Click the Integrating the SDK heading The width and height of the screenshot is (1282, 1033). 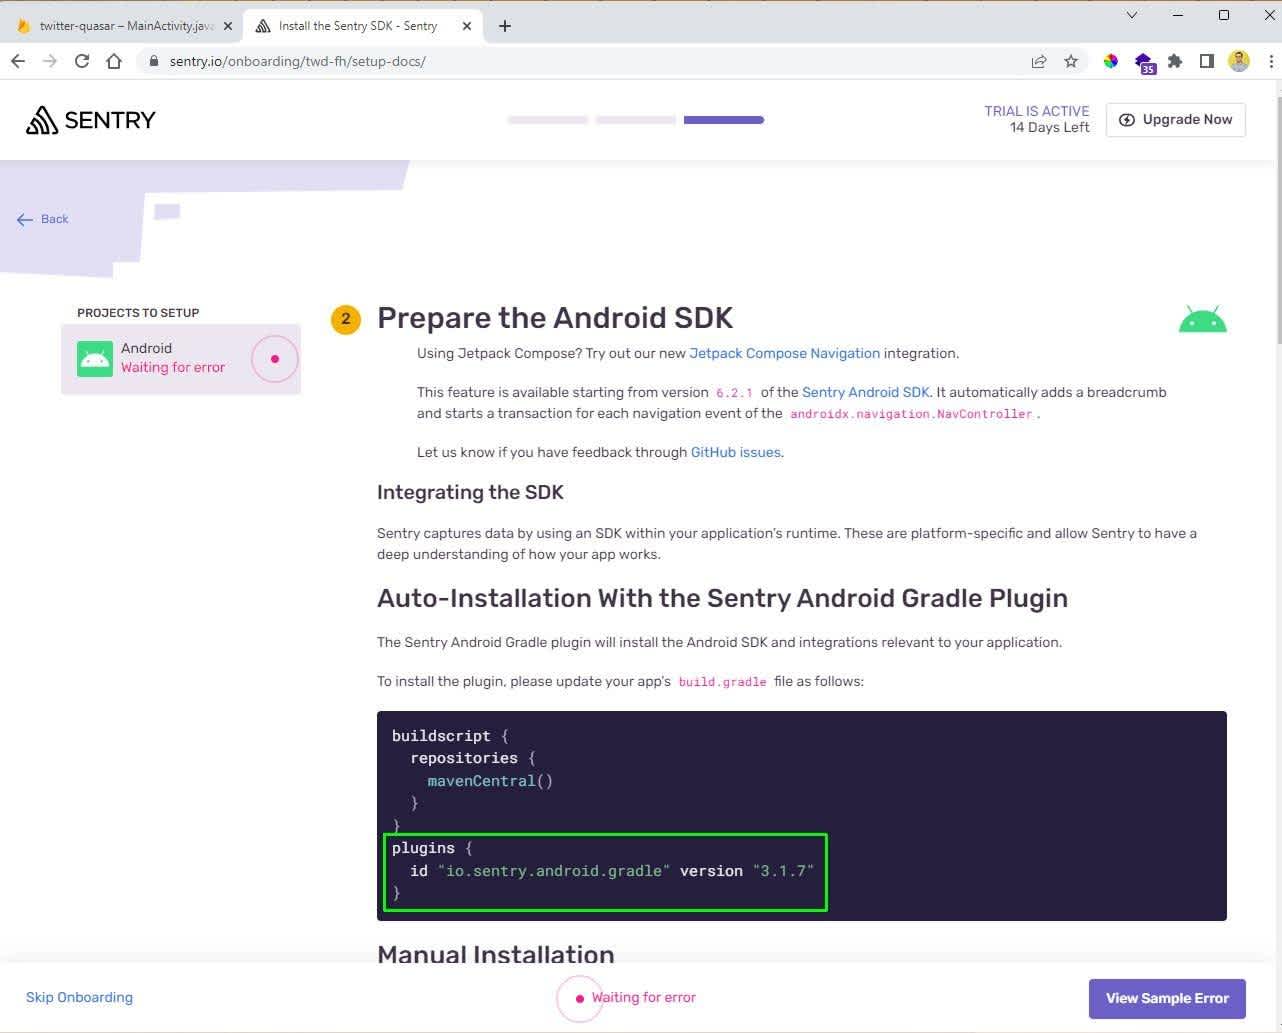(x=470, y=492)
